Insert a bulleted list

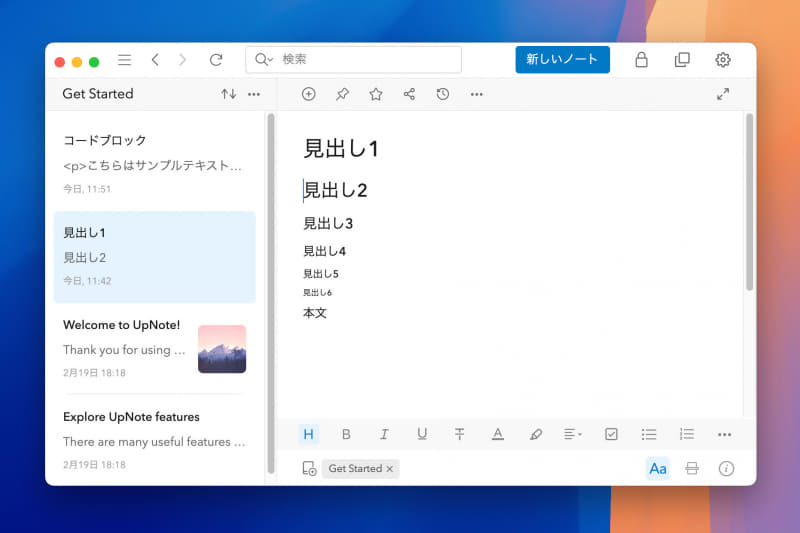point(649,434)
